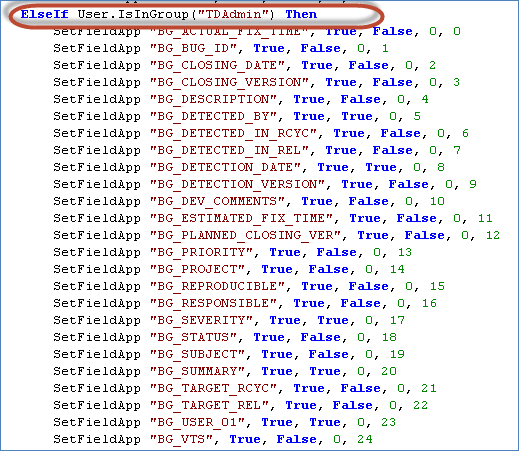Click the ElseIf keyword in highlighted line

pyautogui.click(x=44, y=14)
